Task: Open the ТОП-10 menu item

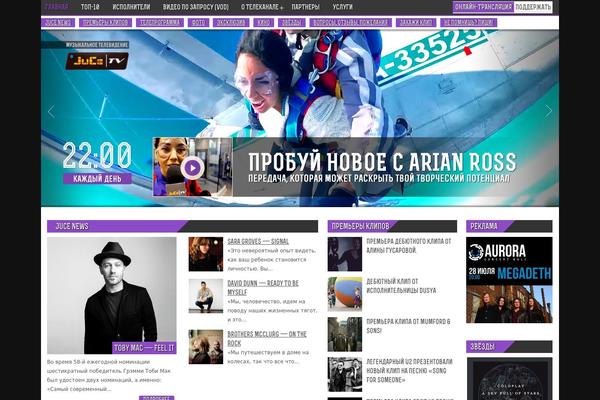Action: pyautogui.click(x=90, y=7)
